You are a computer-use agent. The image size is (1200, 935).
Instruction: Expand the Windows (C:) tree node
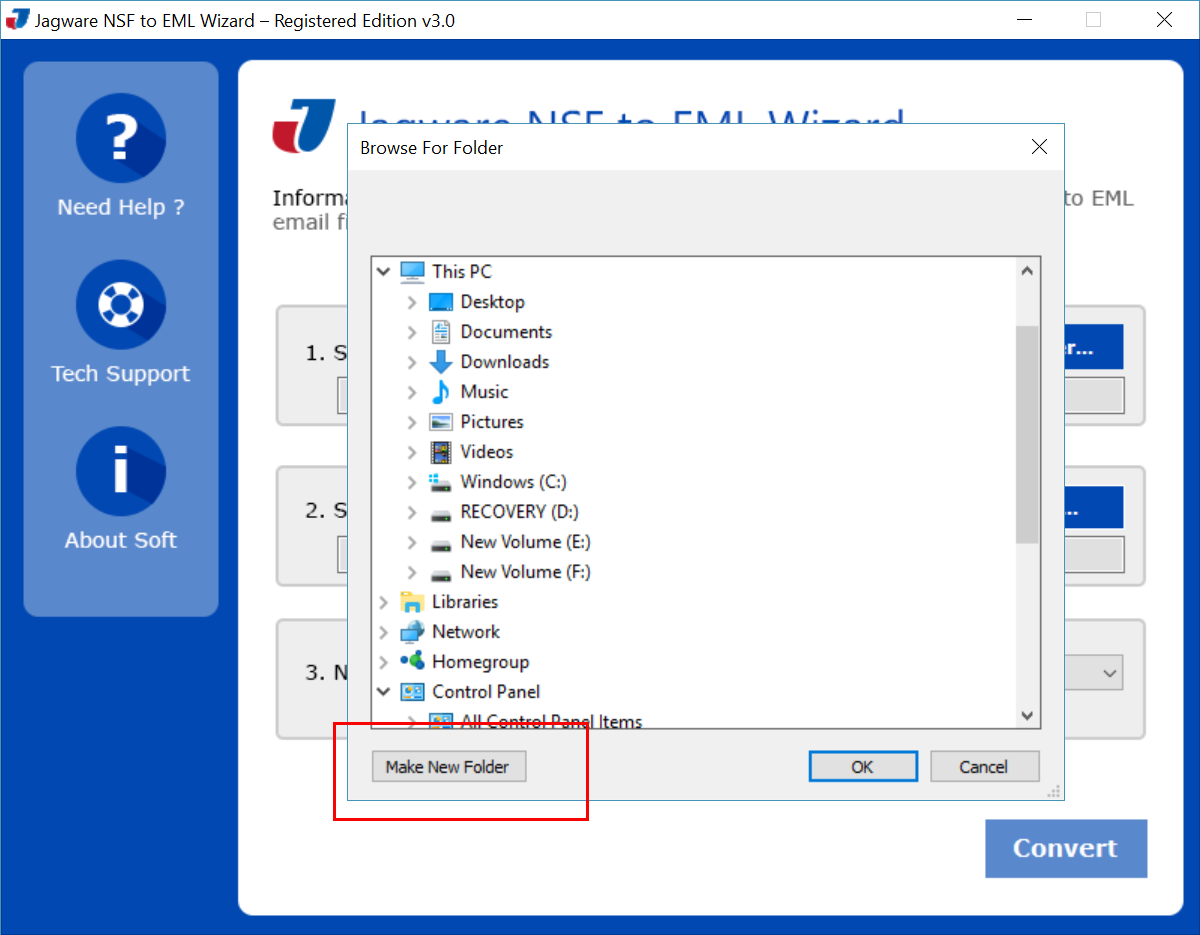[412, 482]
